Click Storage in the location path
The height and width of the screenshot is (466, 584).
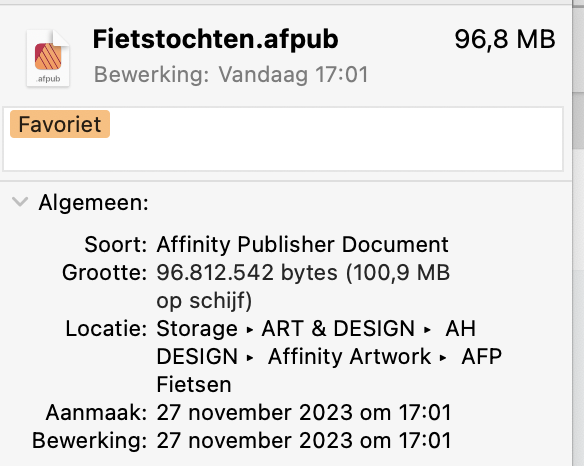click(x=197, y=329)
